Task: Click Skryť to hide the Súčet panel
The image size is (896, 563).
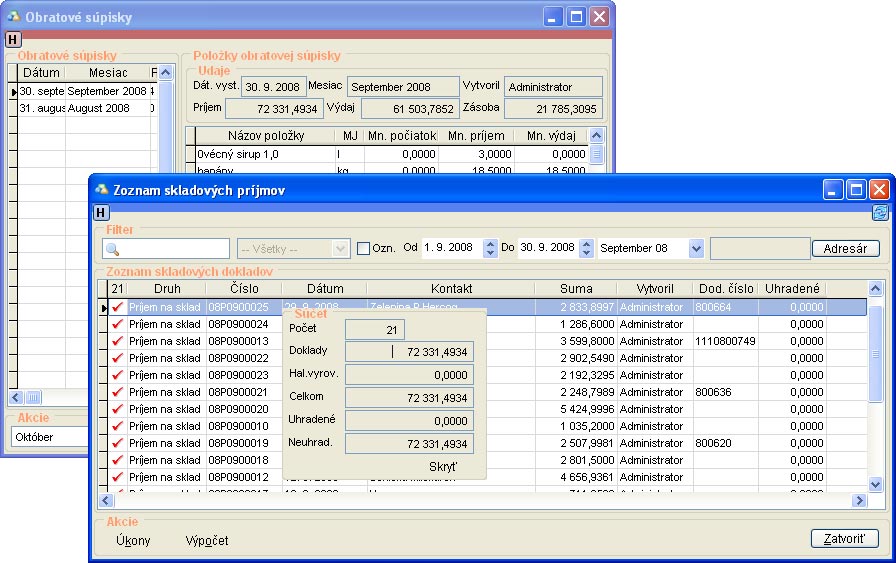Action: coord(443,467)
